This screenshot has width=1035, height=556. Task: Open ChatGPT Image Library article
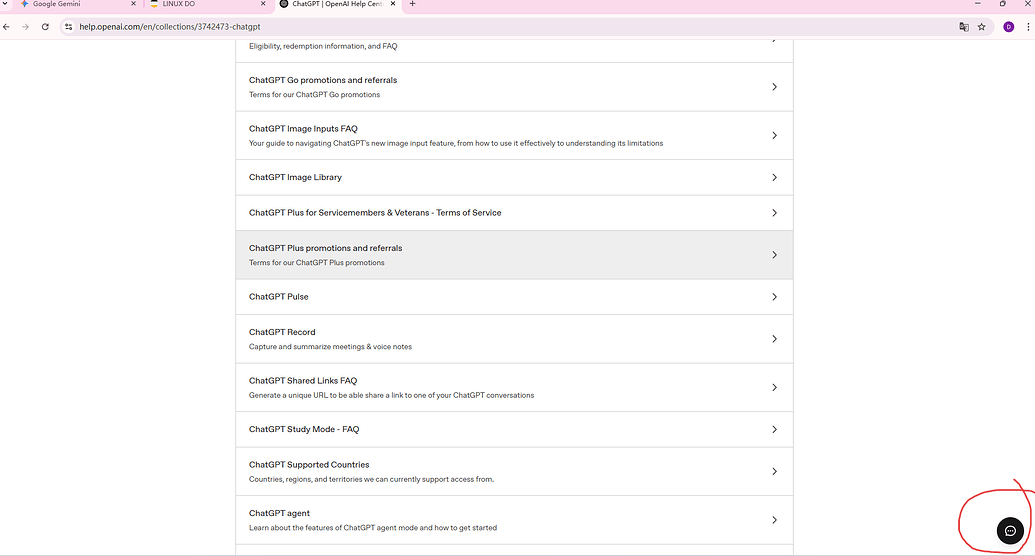tap(514, 178)
